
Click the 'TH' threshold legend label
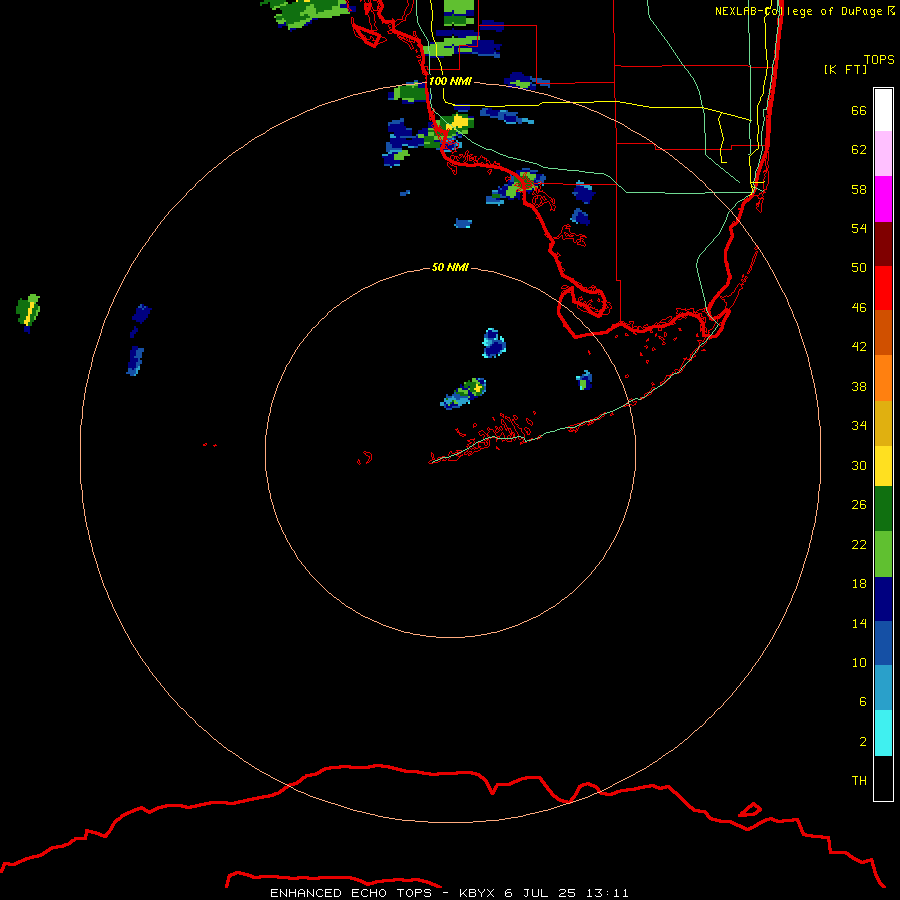click(859, 781)
